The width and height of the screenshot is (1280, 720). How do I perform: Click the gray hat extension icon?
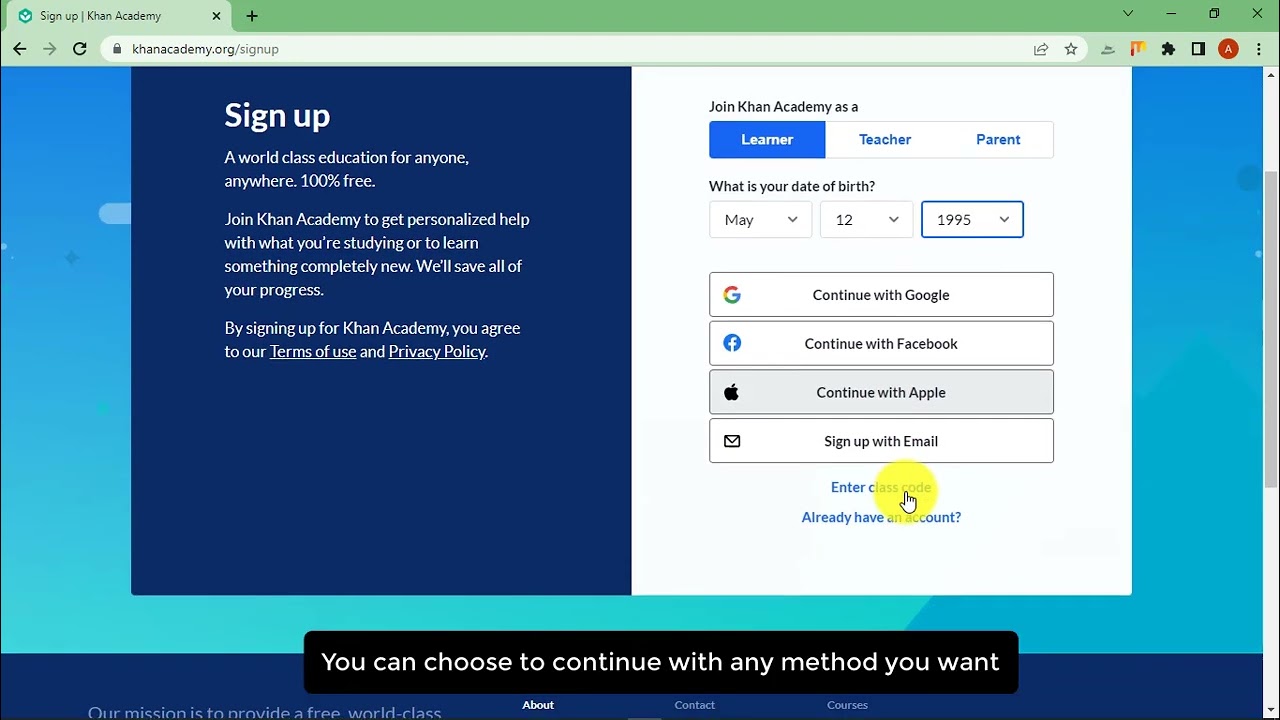click(x=1108, y=49)
